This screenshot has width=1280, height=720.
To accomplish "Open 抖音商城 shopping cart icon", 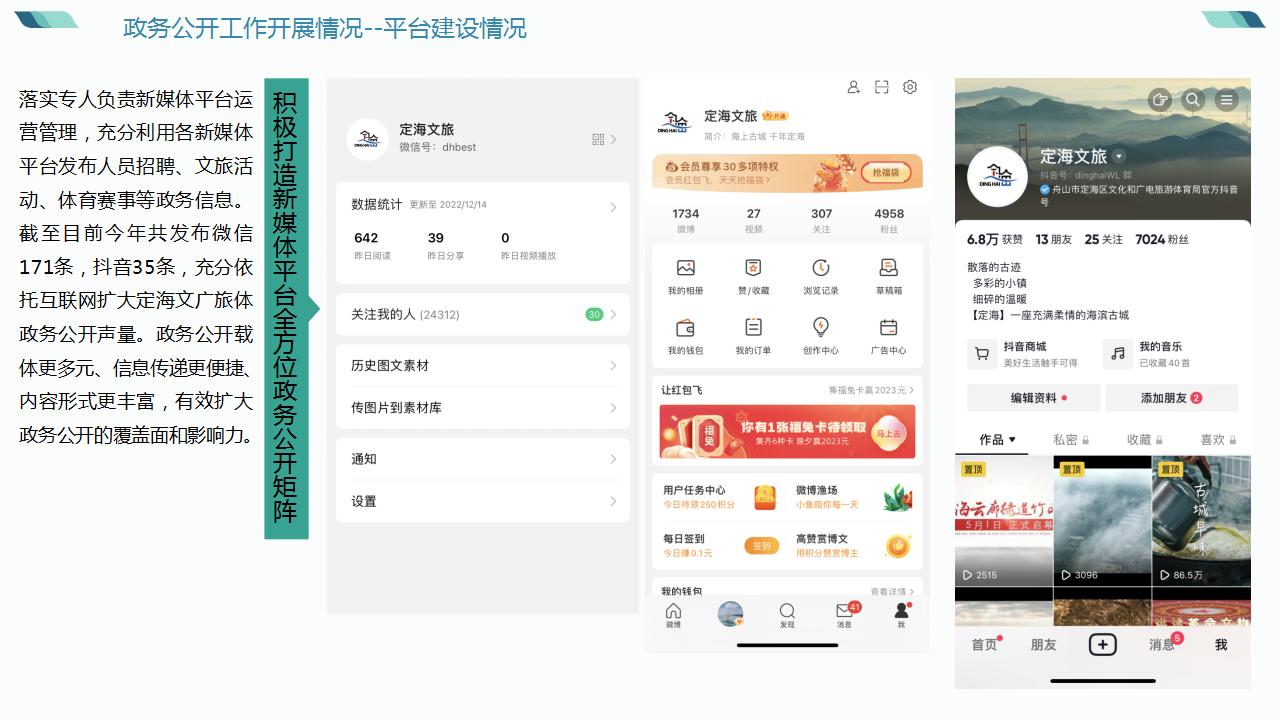I will [982, 353].
